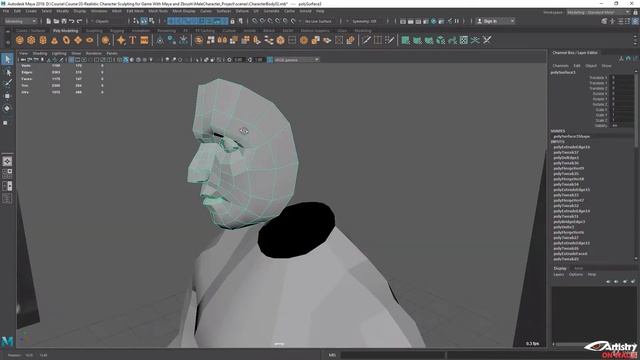The height and width of the screenshot is (360, 640).
Task: Open the Workspace Modeling - Standard dropdown
Action: tap(598, 13)
